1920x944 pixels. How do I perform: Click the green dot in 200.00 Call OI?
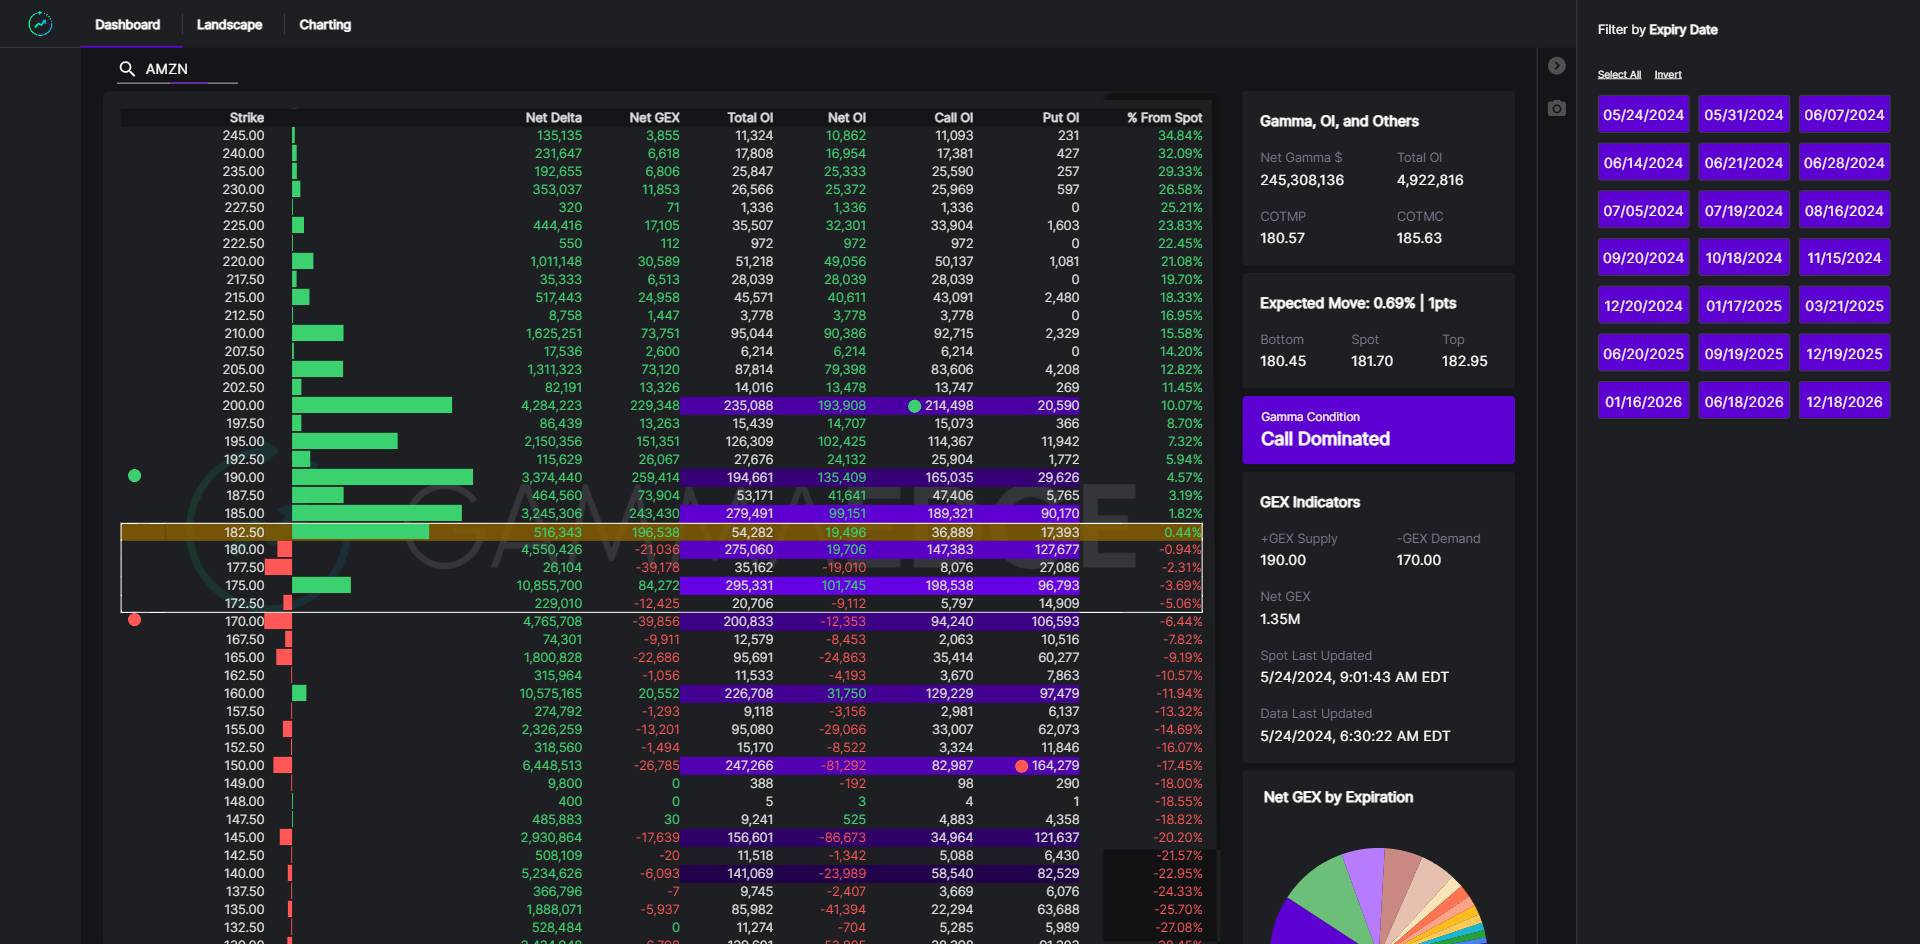914,406
